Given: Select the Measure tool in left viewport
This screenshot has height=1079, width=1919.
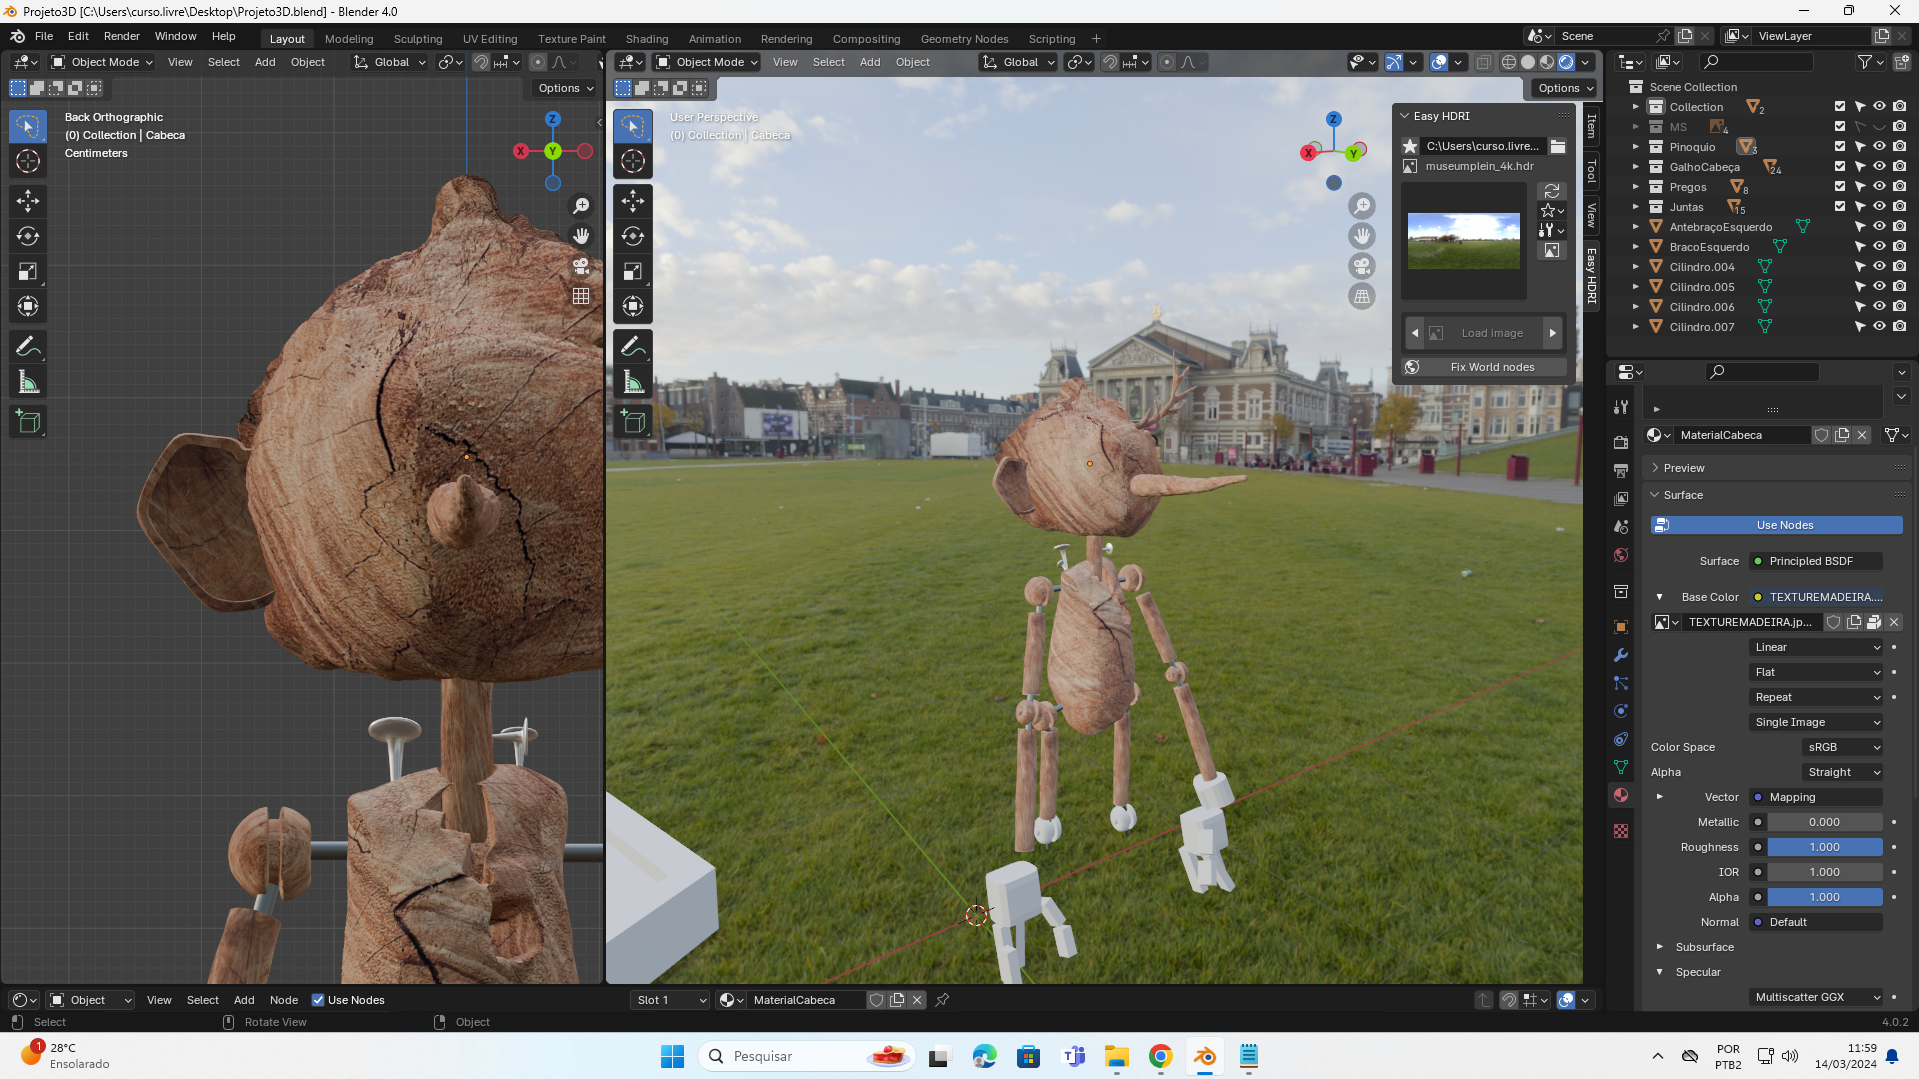Looking at the screenshot, I should 28,382.
